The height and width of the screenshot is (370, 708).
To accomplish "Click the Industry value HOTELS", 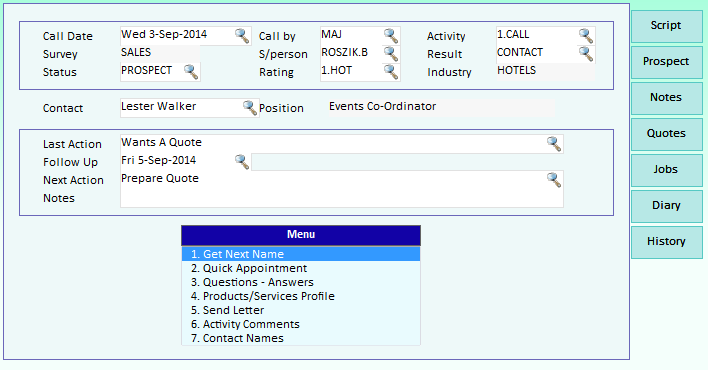I will coord(545,72).
